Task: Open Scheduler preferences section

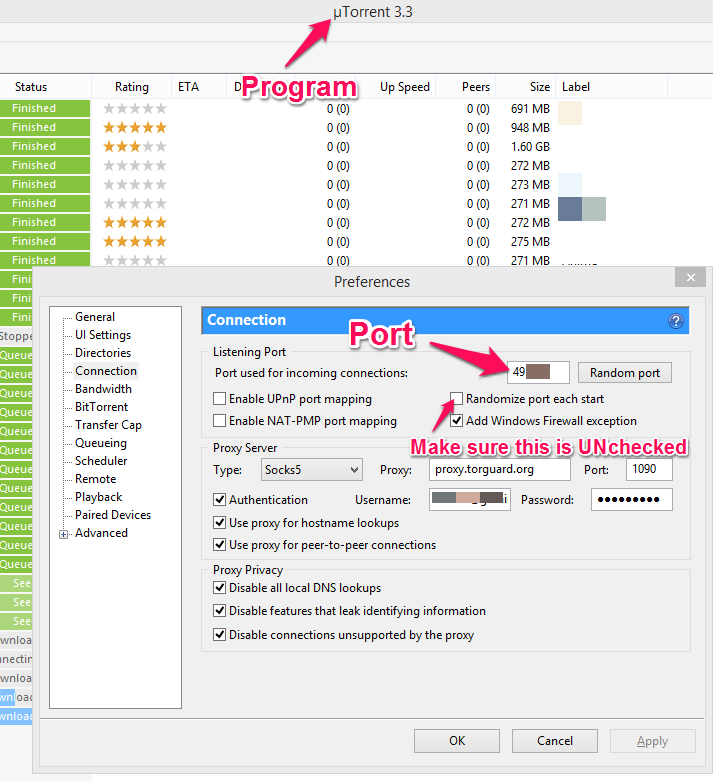Action: (x=101, y=461)
